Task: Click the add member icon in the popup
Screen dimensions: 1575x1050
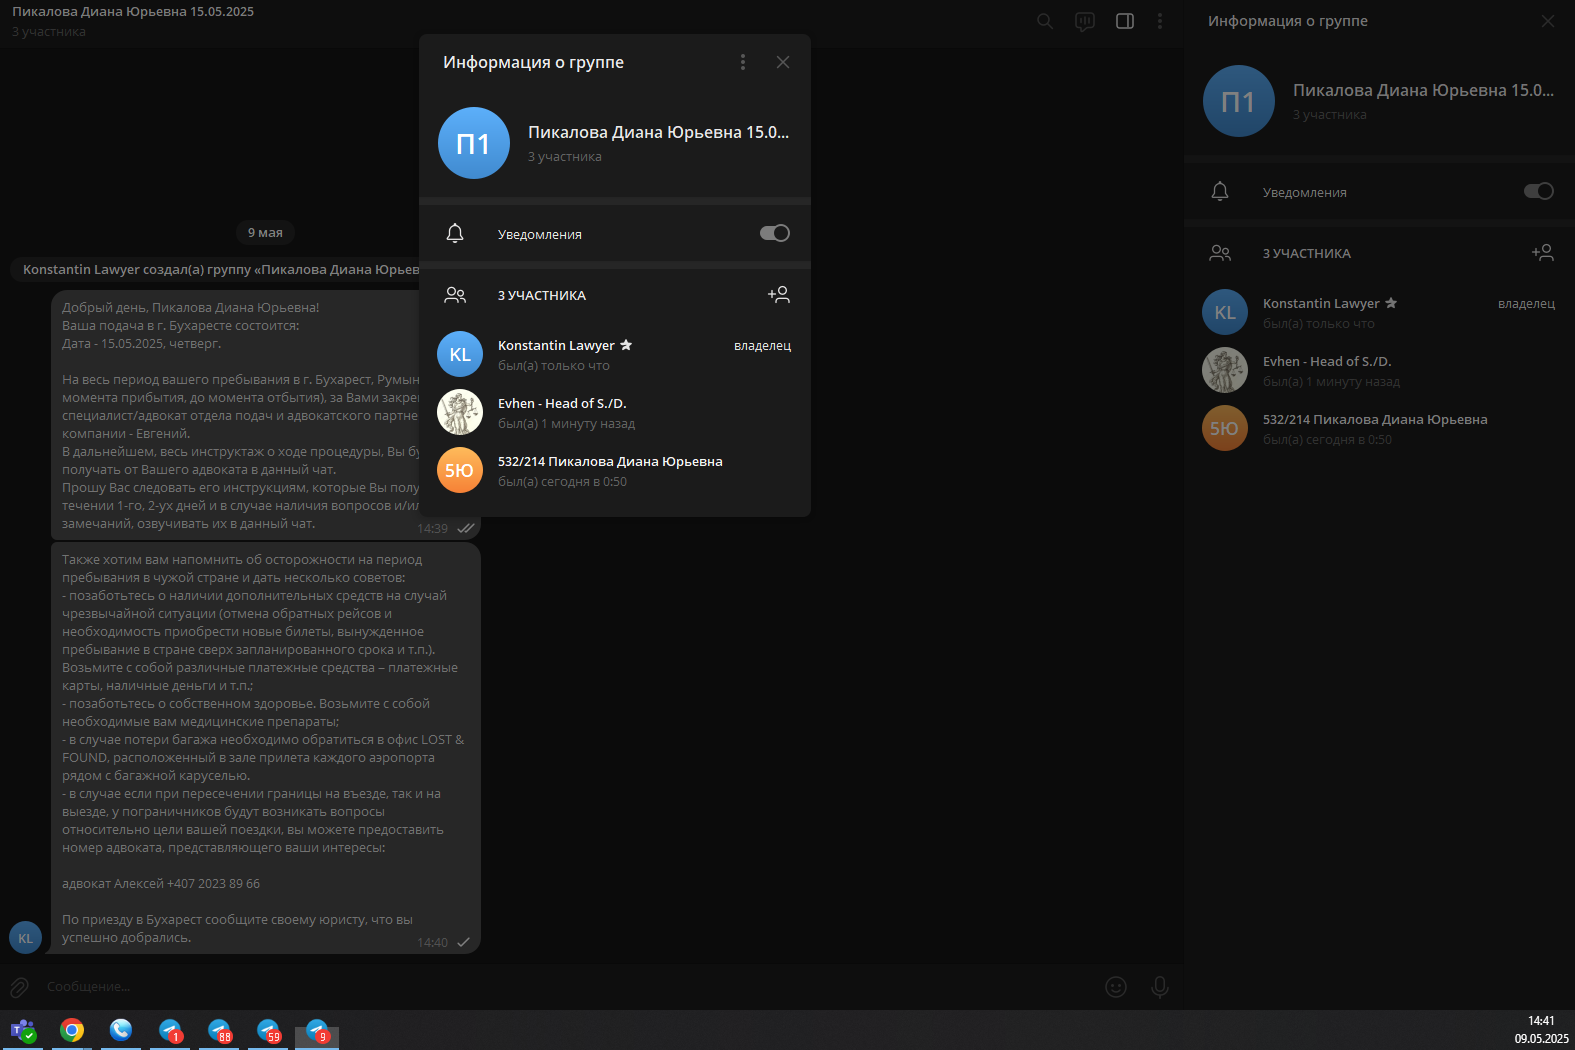Action: tap(778, 294)
